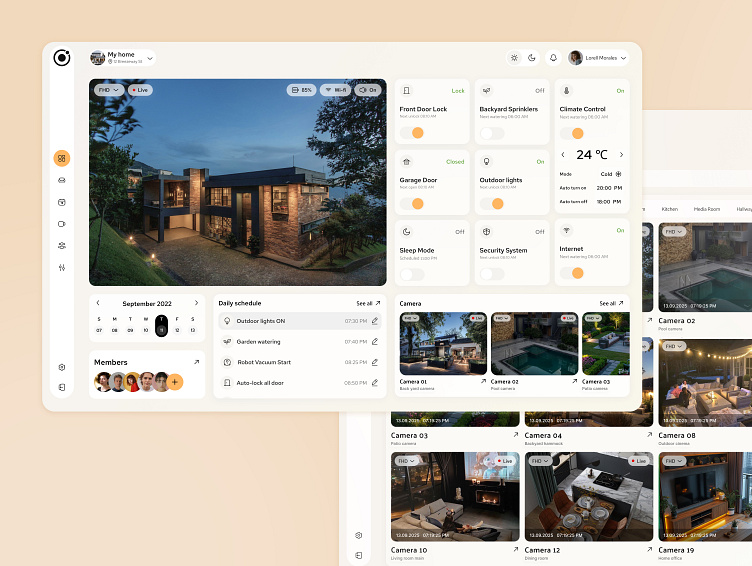The height and width of the screenshot is (566, 752).
Task: Open the dashboard grid icon in sidebar
Action: [61, 158]
